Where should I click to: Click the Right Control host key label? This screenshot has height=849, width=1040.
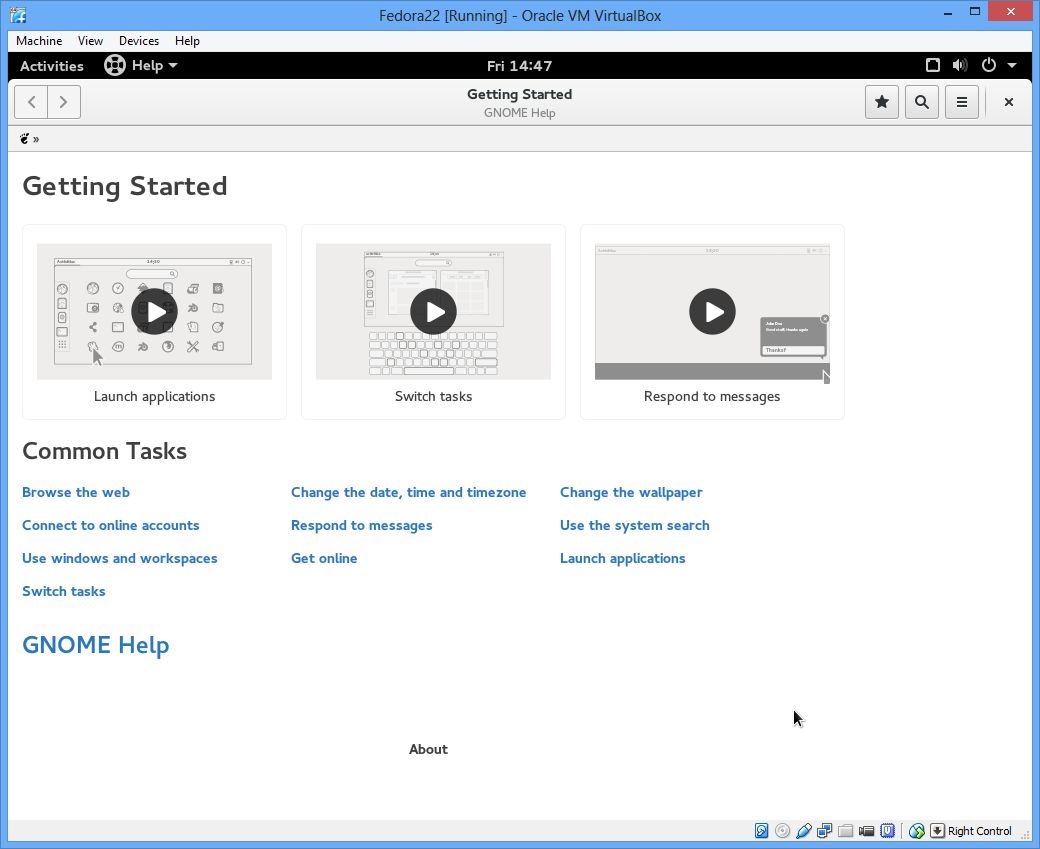point(980,831)
